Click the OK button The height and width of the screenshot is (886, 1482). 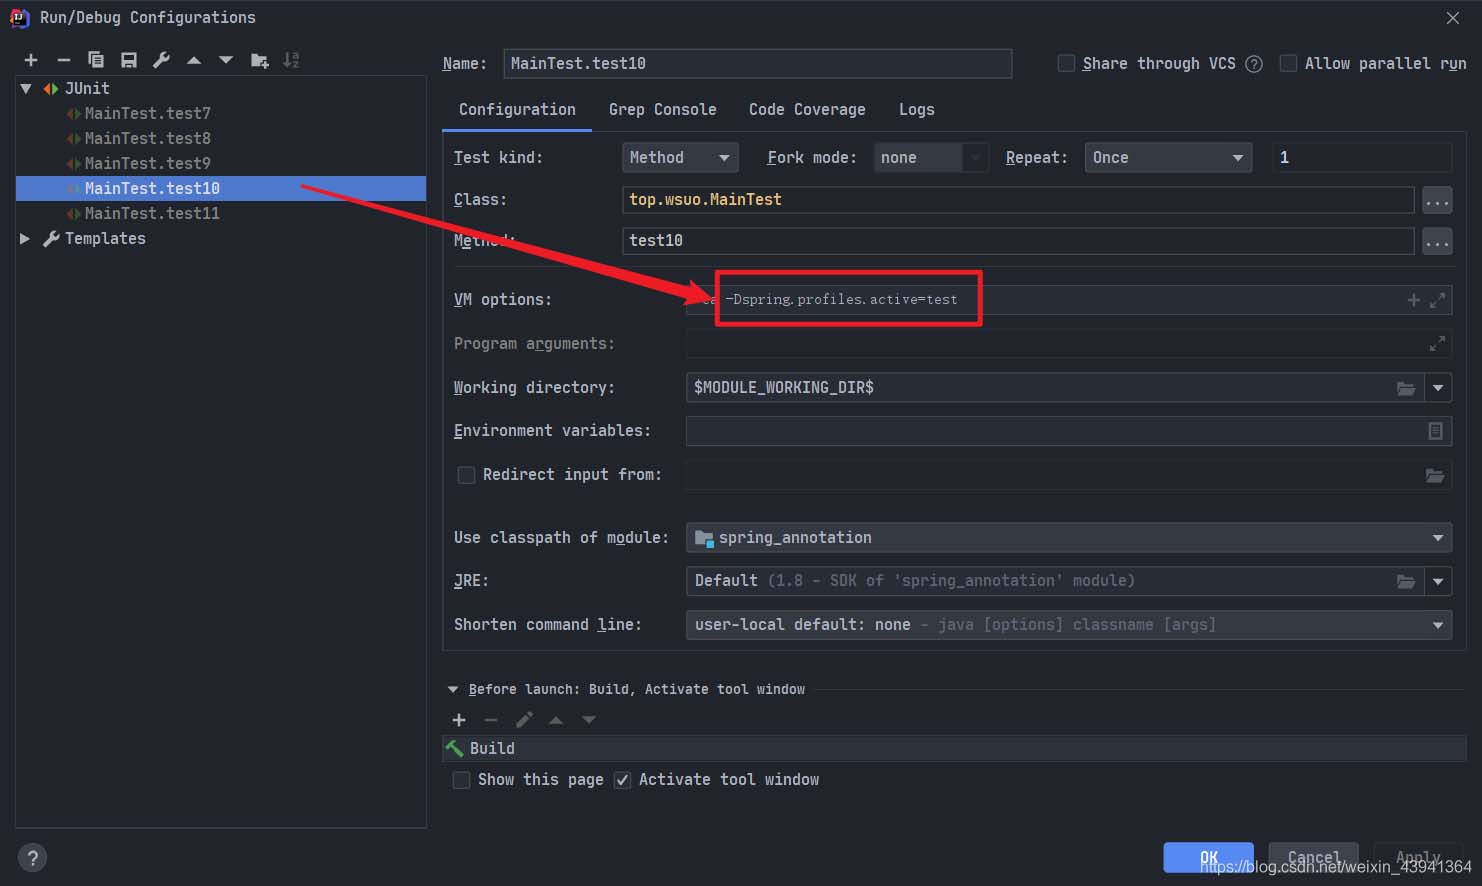point(1208,857)
